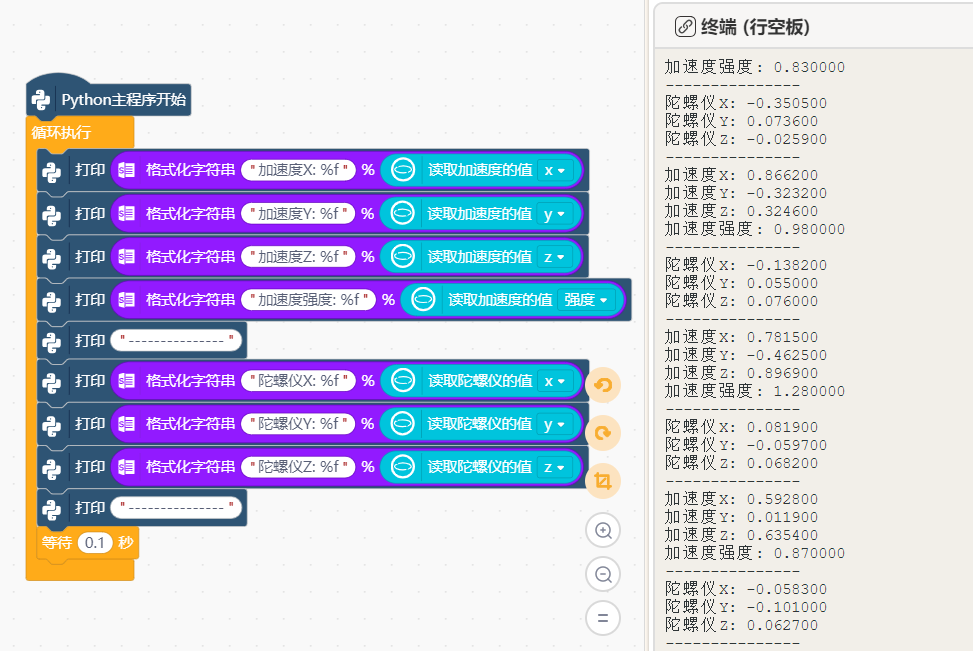Click format-string icon in 加速度Y row
Screen dimensions: 973x651
[127, 213]
